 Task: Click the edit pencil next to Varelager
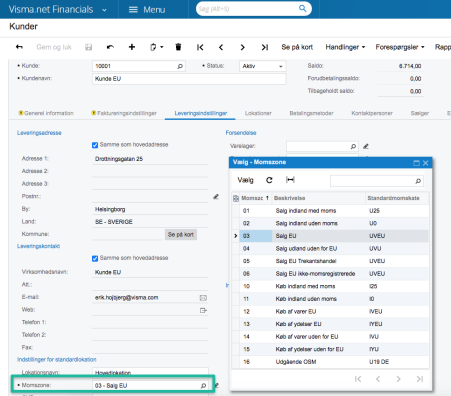366,146
